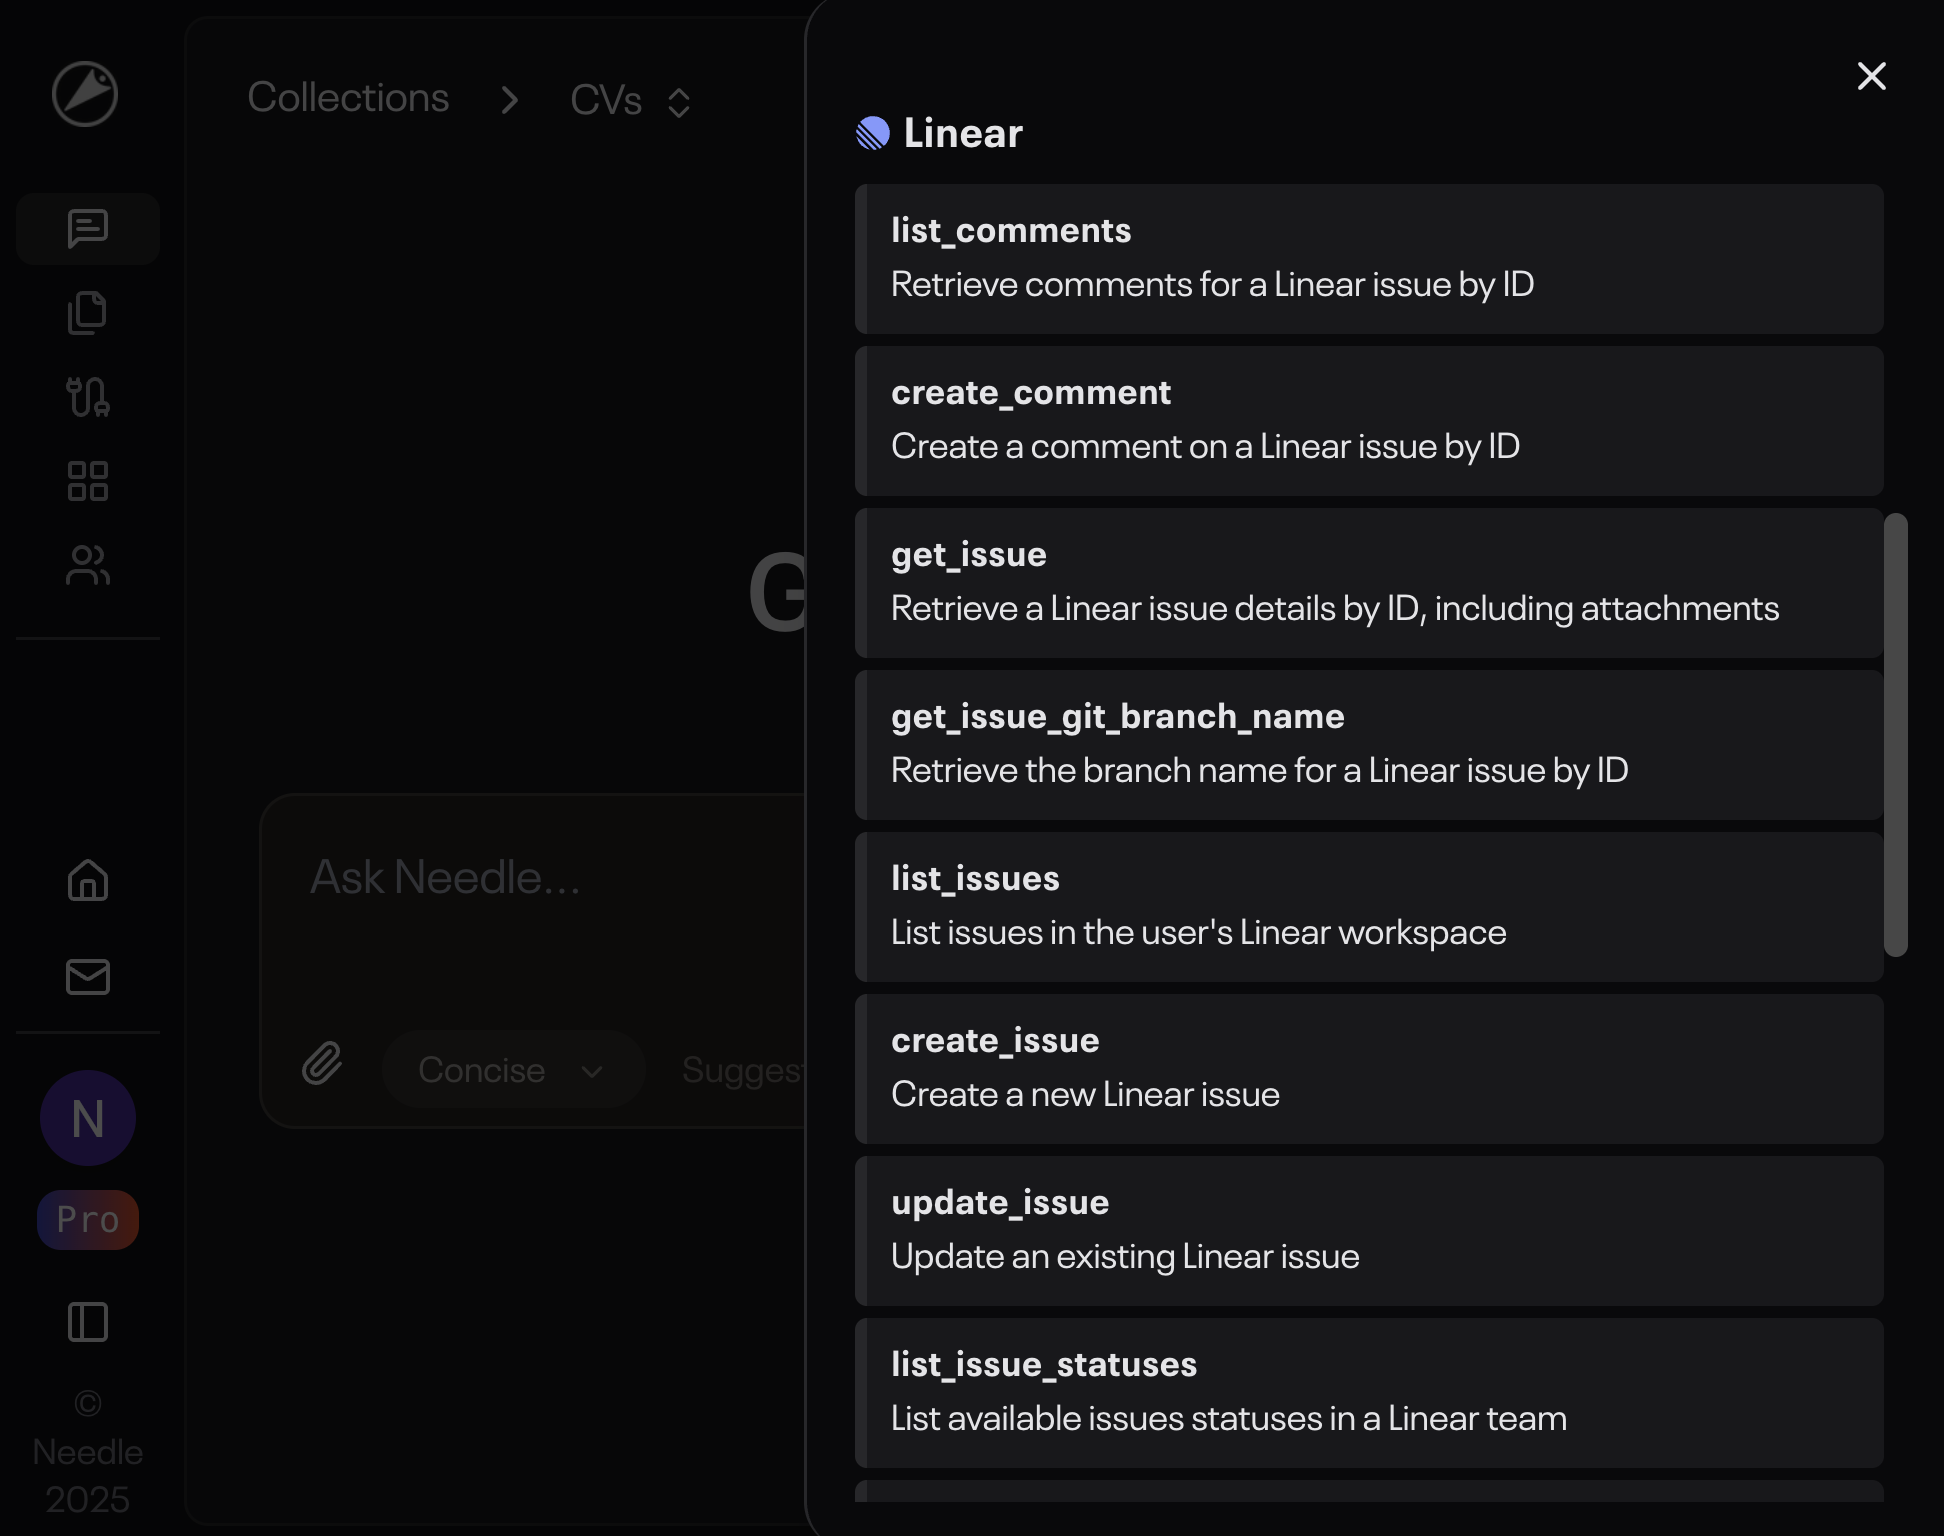The height and width of the screenshot is (1536, 1944).
Task: Select the get_issue_git_branch_name tool card
Action: [x=1369, y=745]
